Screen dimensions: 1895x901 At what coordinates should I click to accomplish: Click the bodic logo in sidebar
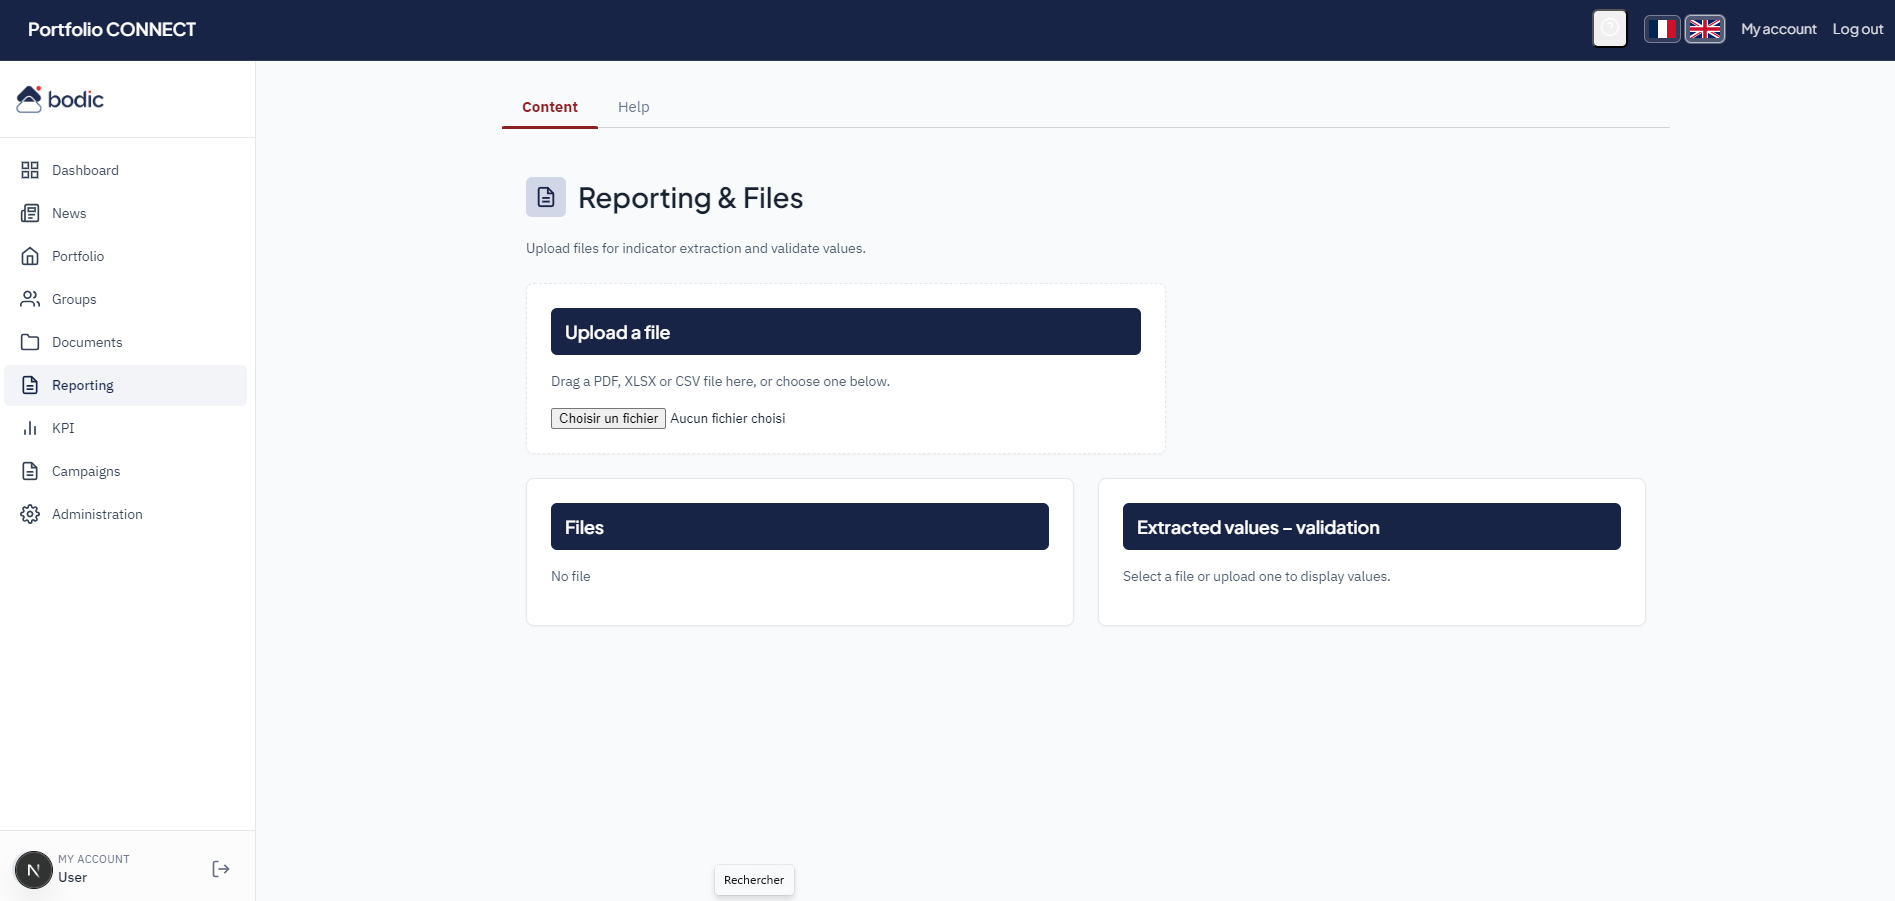click(x=61, y=99)
